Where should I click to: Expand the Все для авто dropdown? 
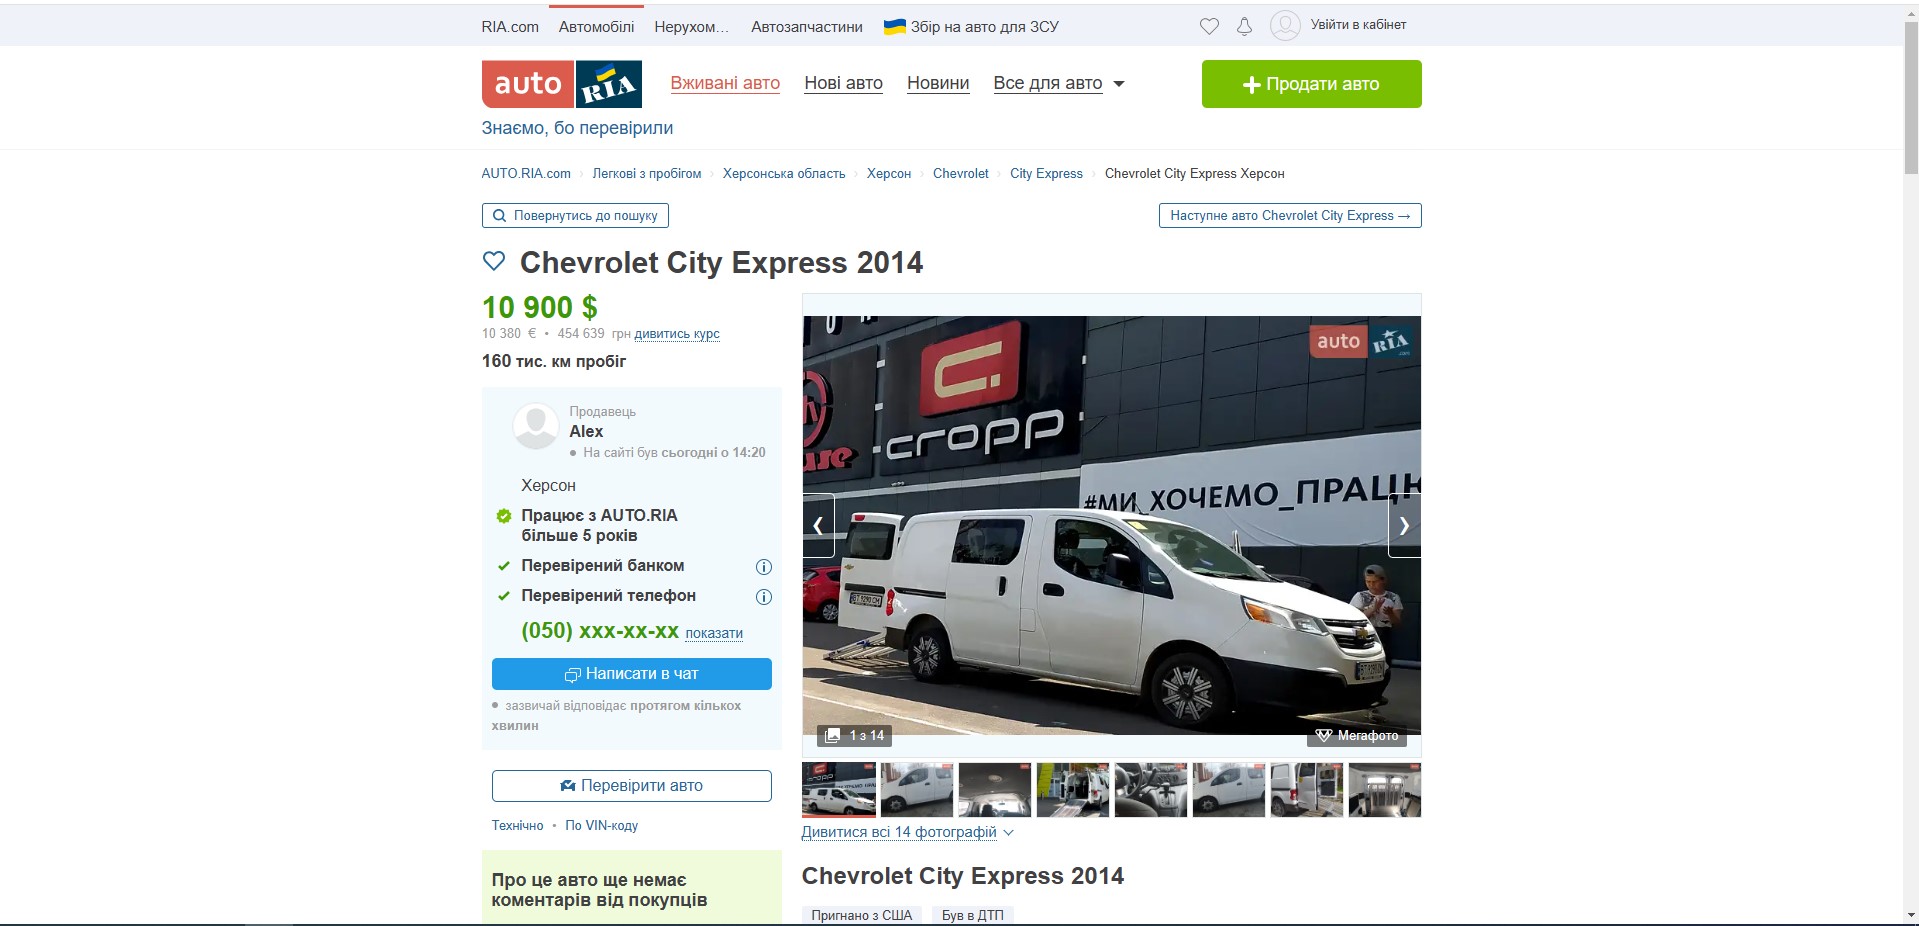[1059, 84]
